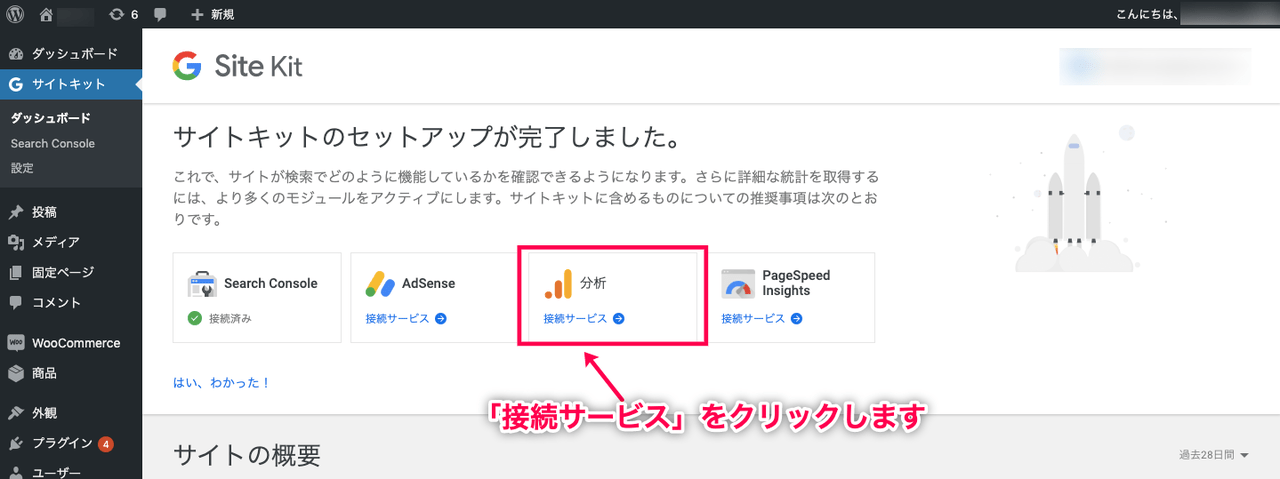The image size is (1280, 479).
Task: Click the setup complete heading text
Action: [428, 135]
